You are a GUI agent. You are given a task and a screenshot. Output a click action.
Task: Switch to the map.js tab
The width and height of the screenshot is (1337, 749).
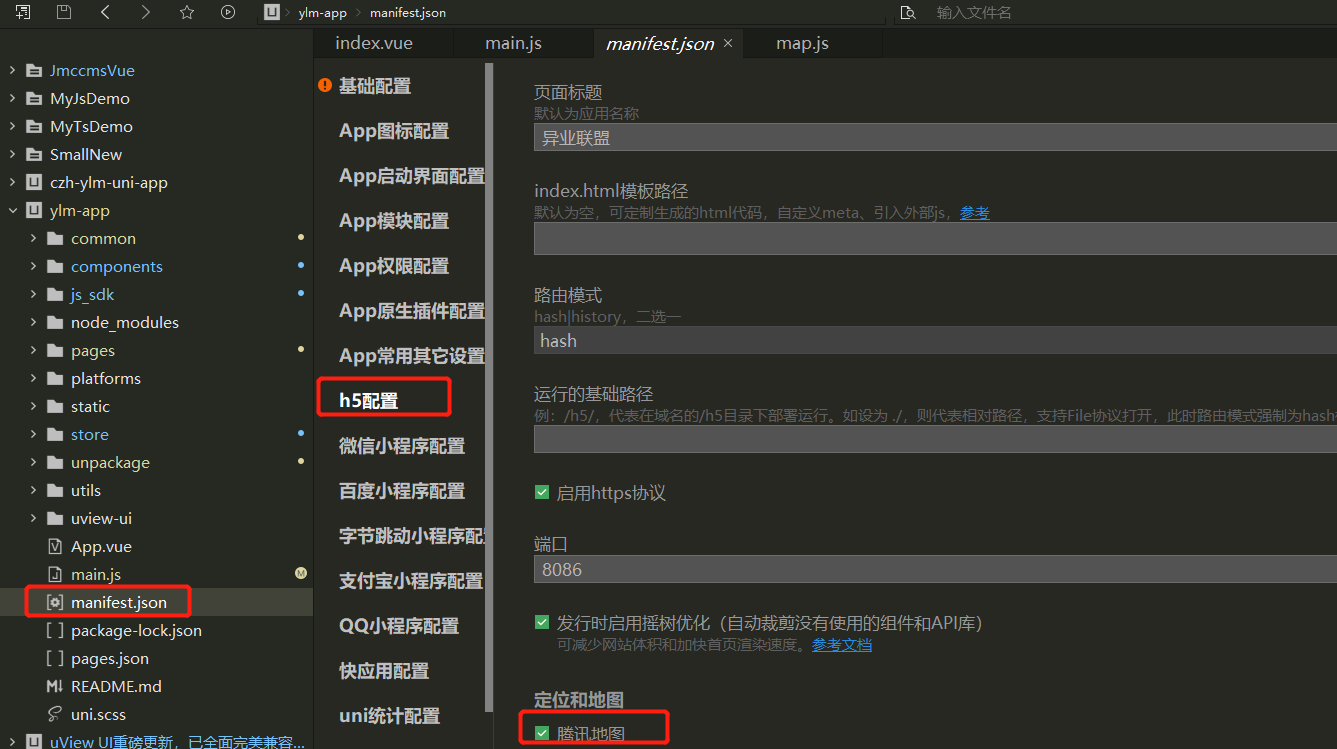(802, 43)
